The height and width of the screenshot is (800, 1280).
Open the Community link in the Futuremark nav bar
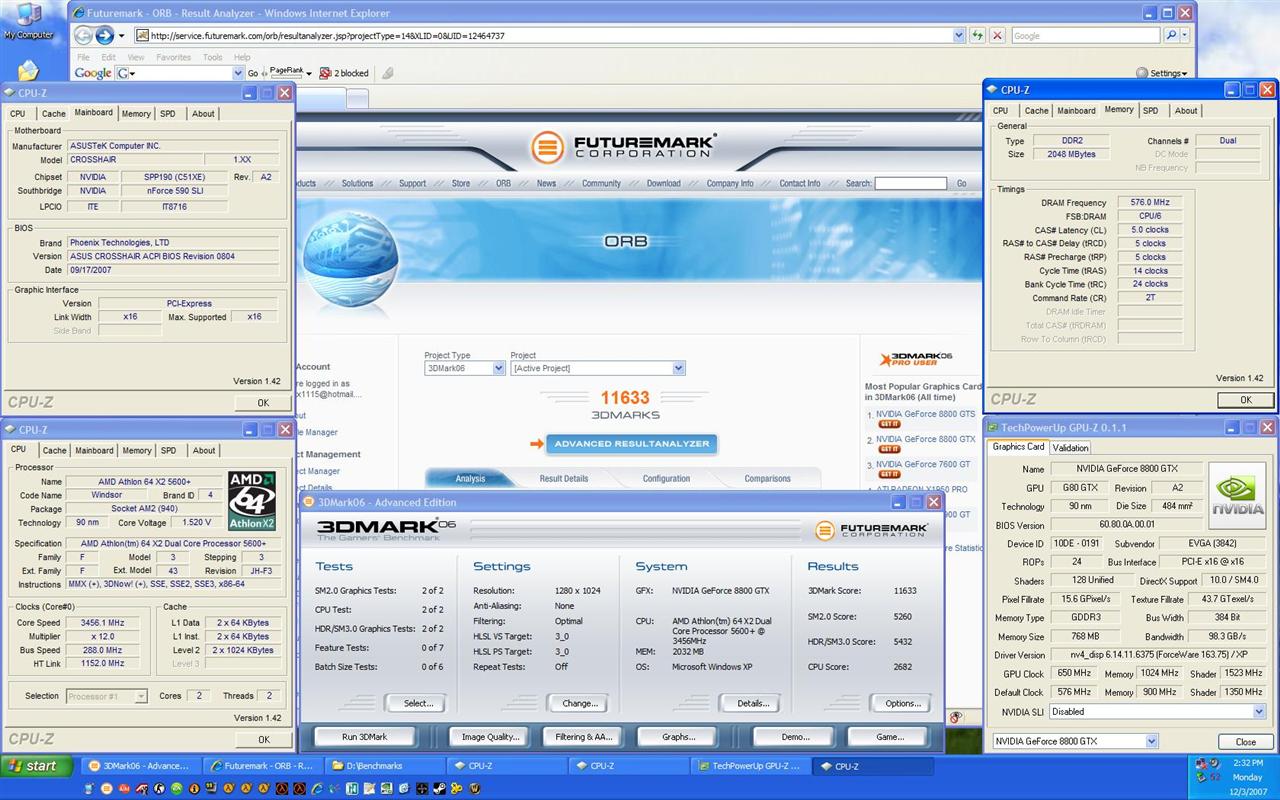[x=601, y=183]
